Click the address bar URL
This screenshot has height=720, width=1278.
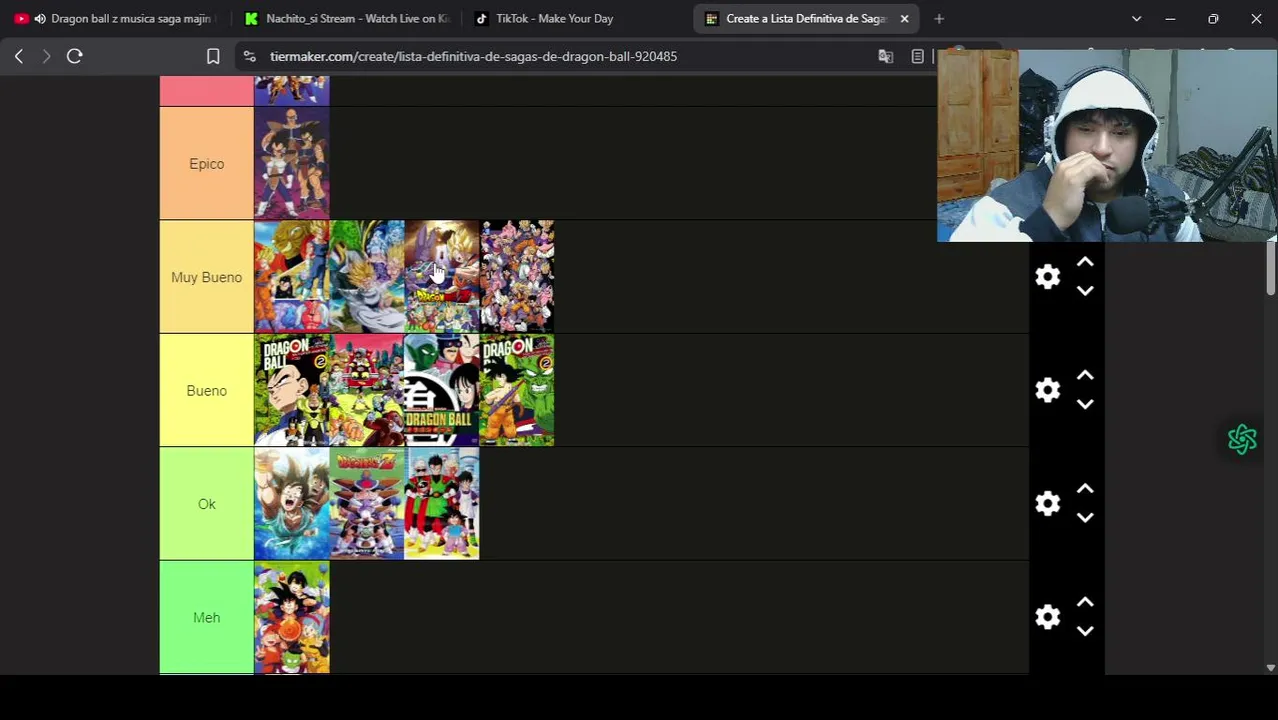click(473, 56)
